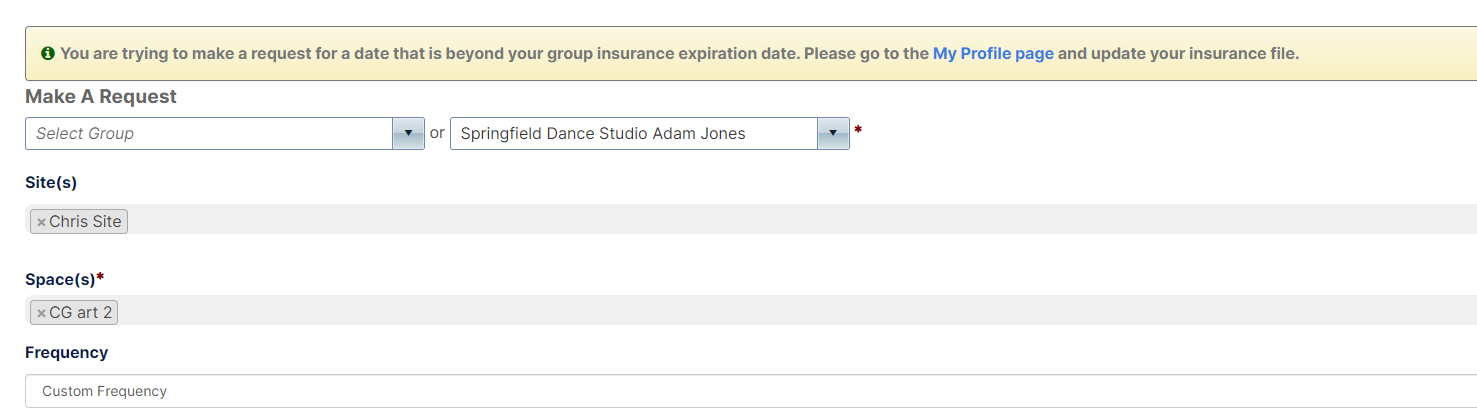This screenshot has height=413, width=1477.
Task: Click the green info icon in alert
Action: (x=48, y=54)
